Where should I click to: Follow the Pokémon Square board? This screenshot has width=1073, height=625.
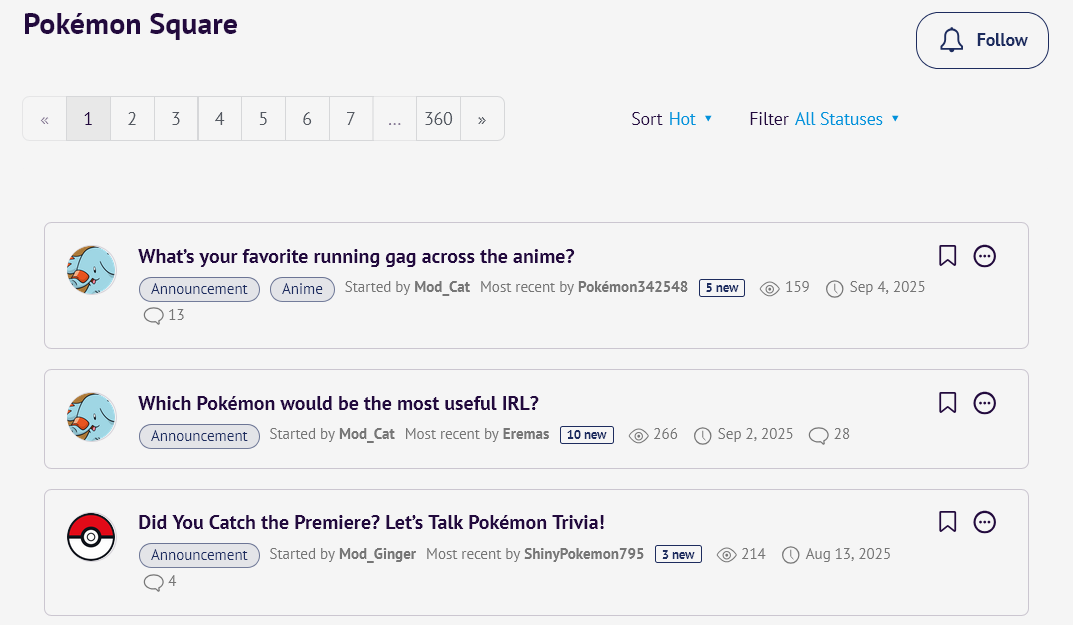983,40
